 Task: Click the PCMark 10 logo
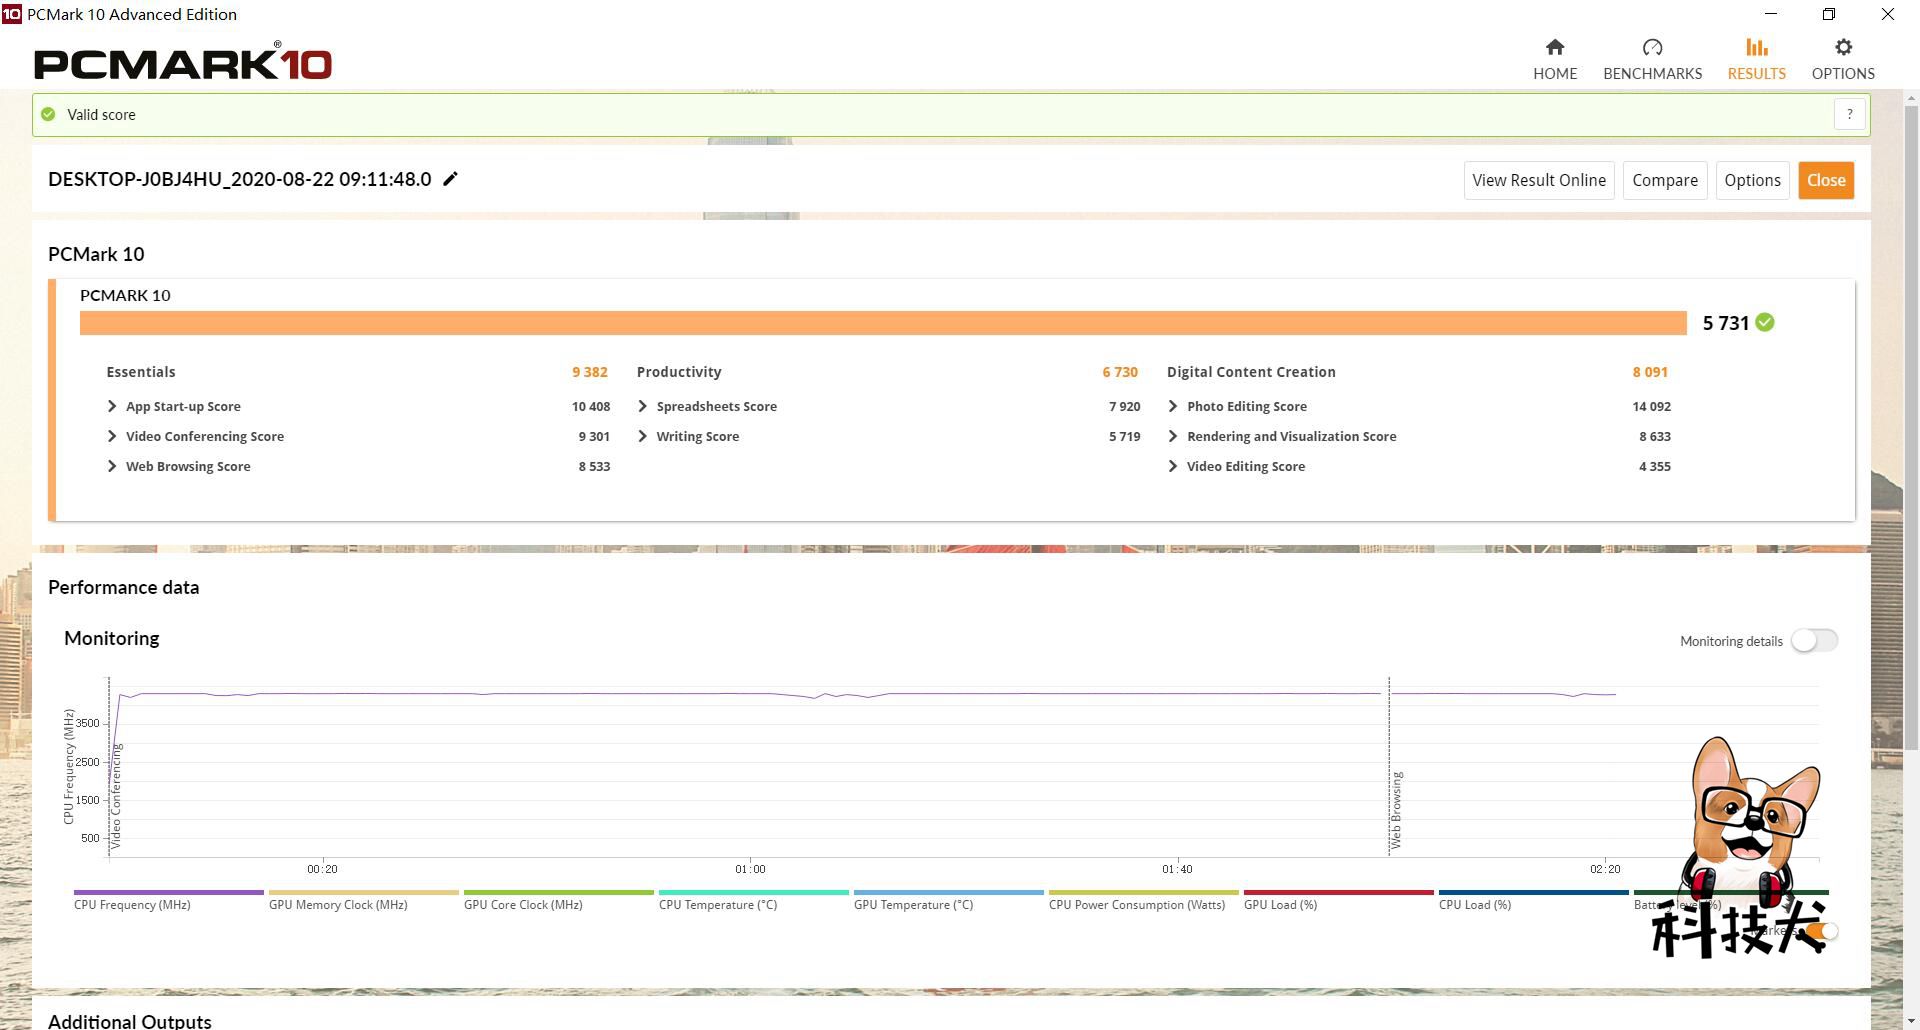[183, 63]
